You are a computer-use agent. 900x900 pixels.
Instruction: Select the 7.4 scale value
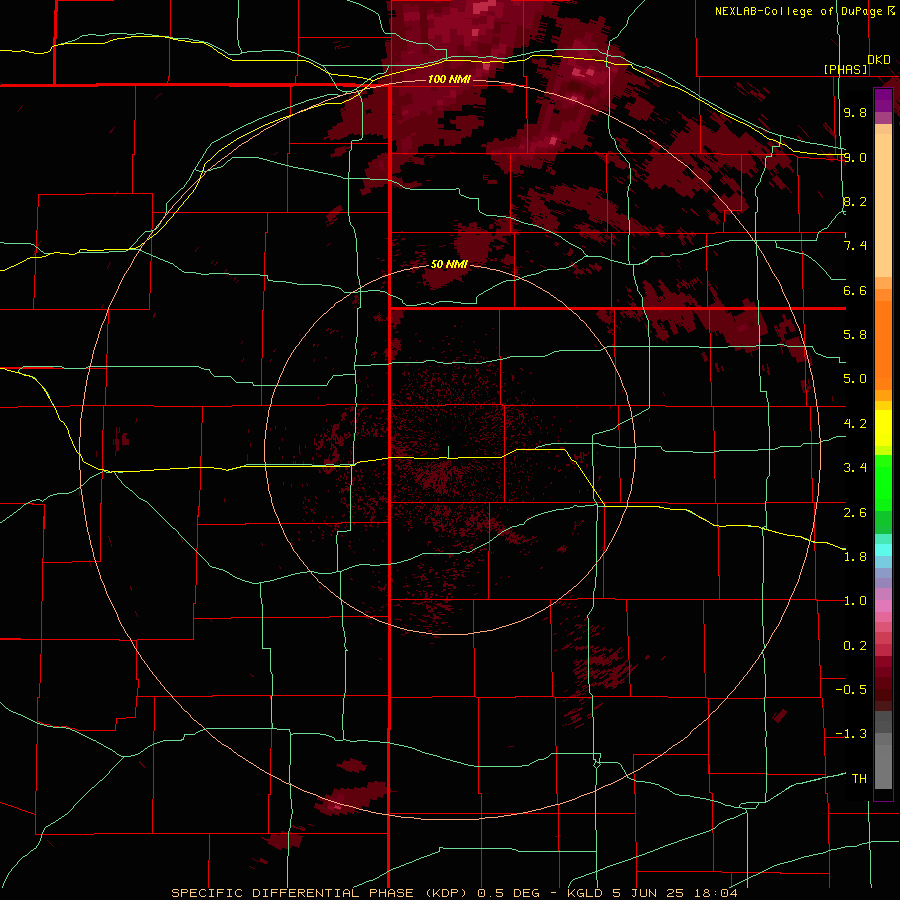coord(855,246)
